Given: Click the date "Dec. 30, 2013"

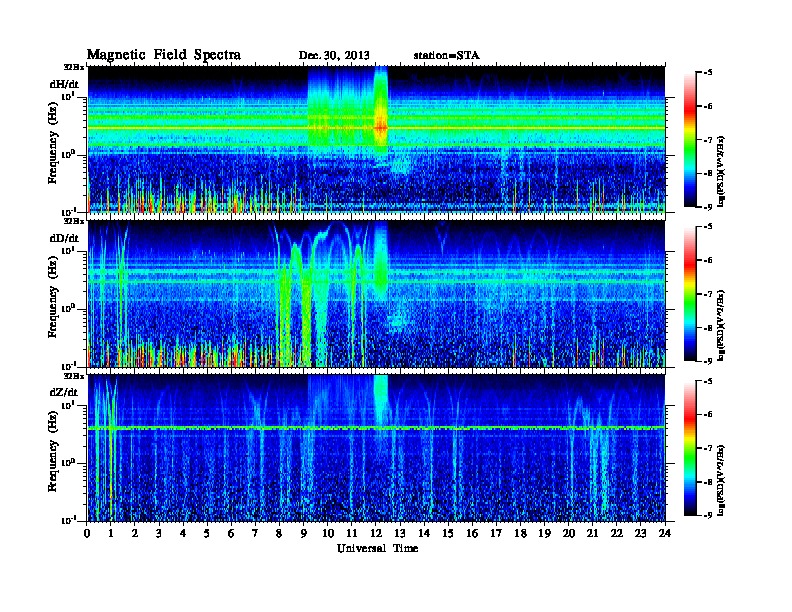Looking at the screenshot, I should click(334, 56).
